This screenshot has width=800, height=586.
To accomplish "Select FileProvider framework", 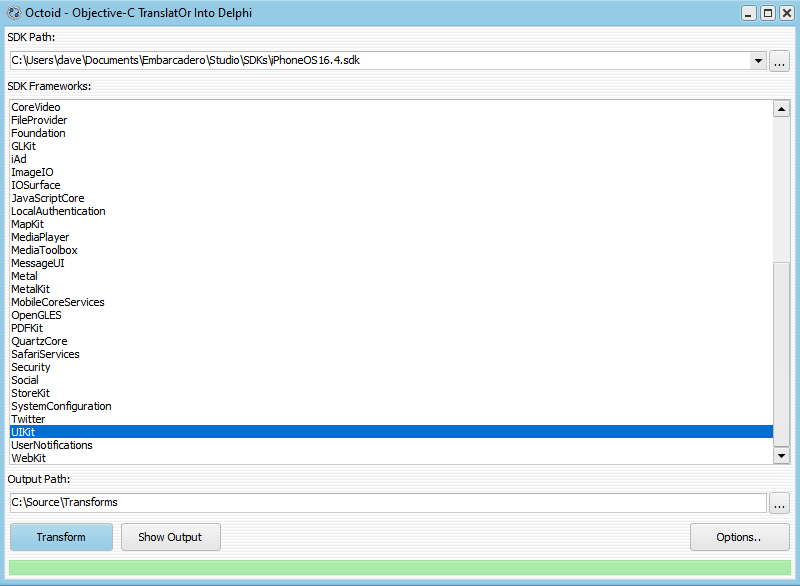I will point(391,120).
